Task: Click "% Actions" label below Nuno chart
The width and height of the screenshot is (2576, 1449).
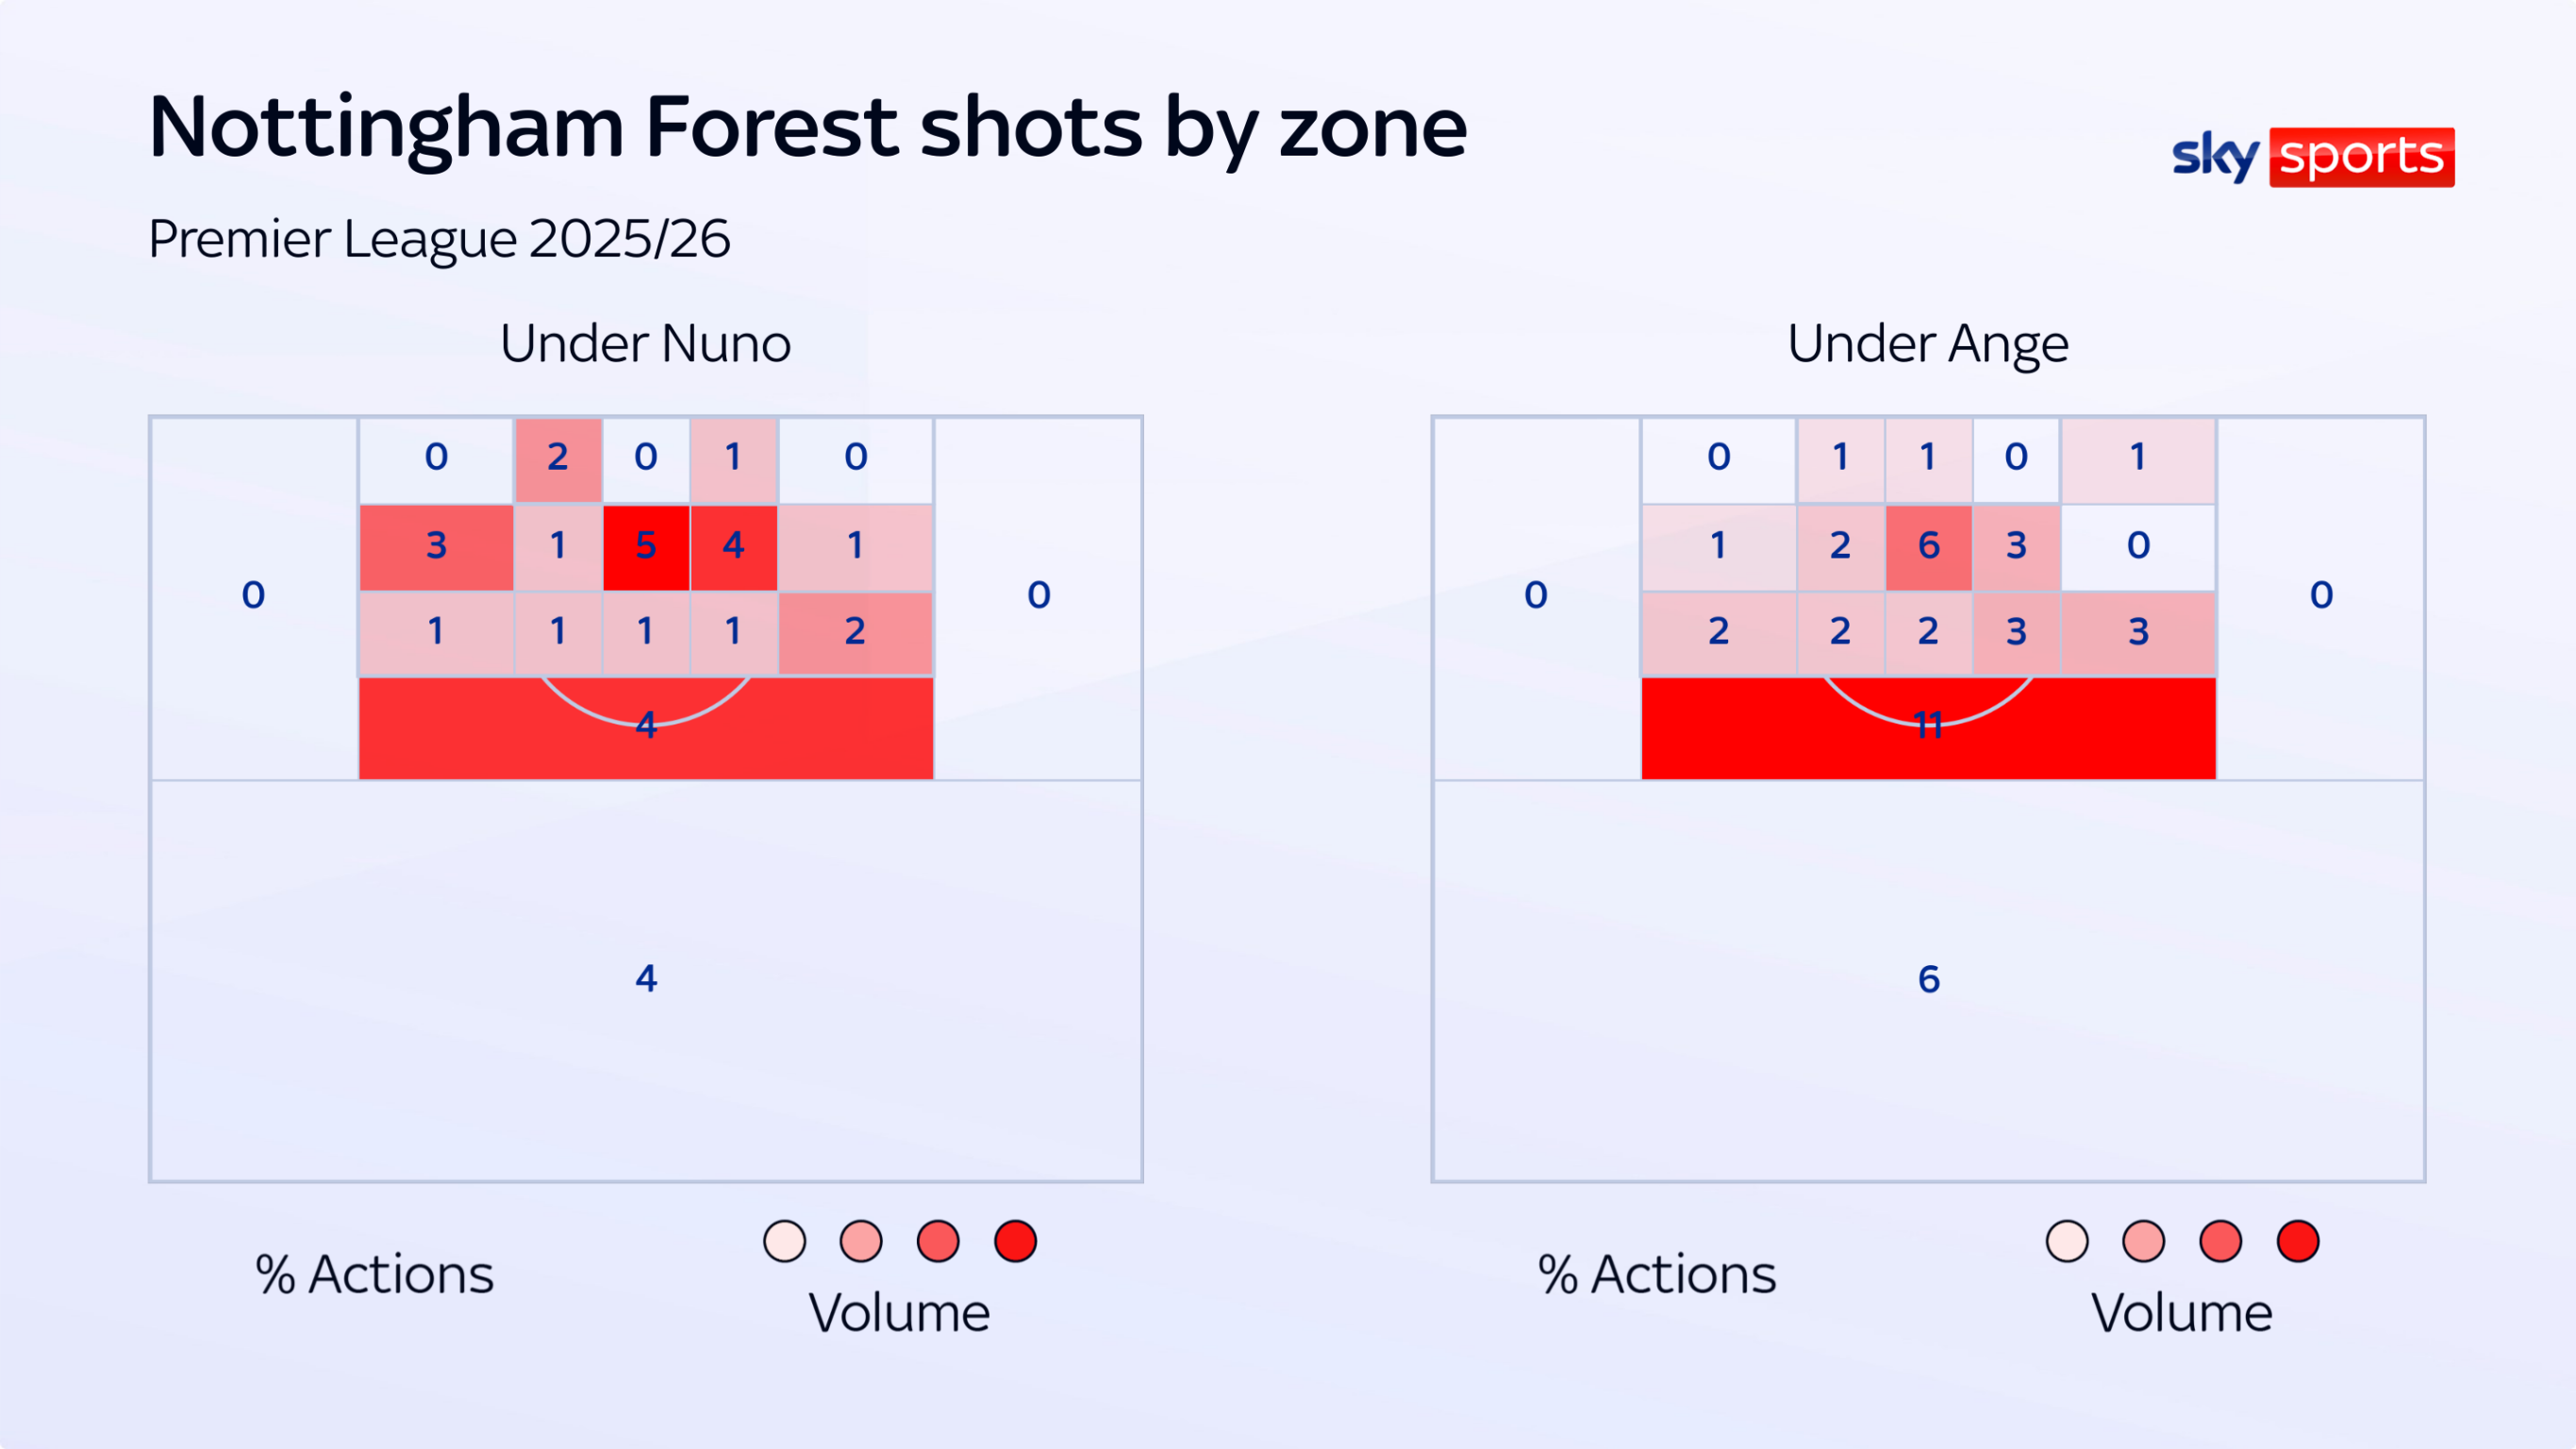Action: [x=374, y=1274]
